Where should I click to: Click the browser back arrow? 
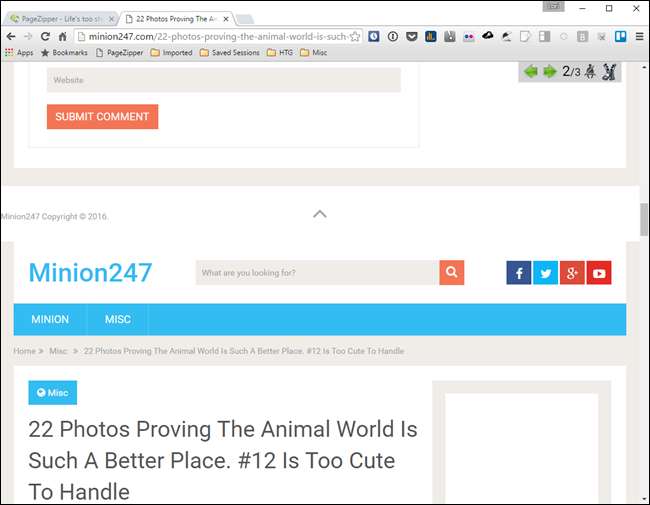tap(11, 36)
